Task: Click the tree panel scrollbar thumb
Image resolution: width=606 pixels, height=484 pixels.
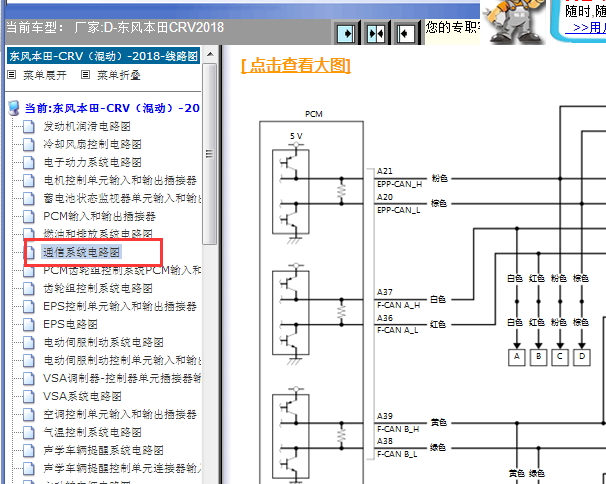Action: coord(210,154)
